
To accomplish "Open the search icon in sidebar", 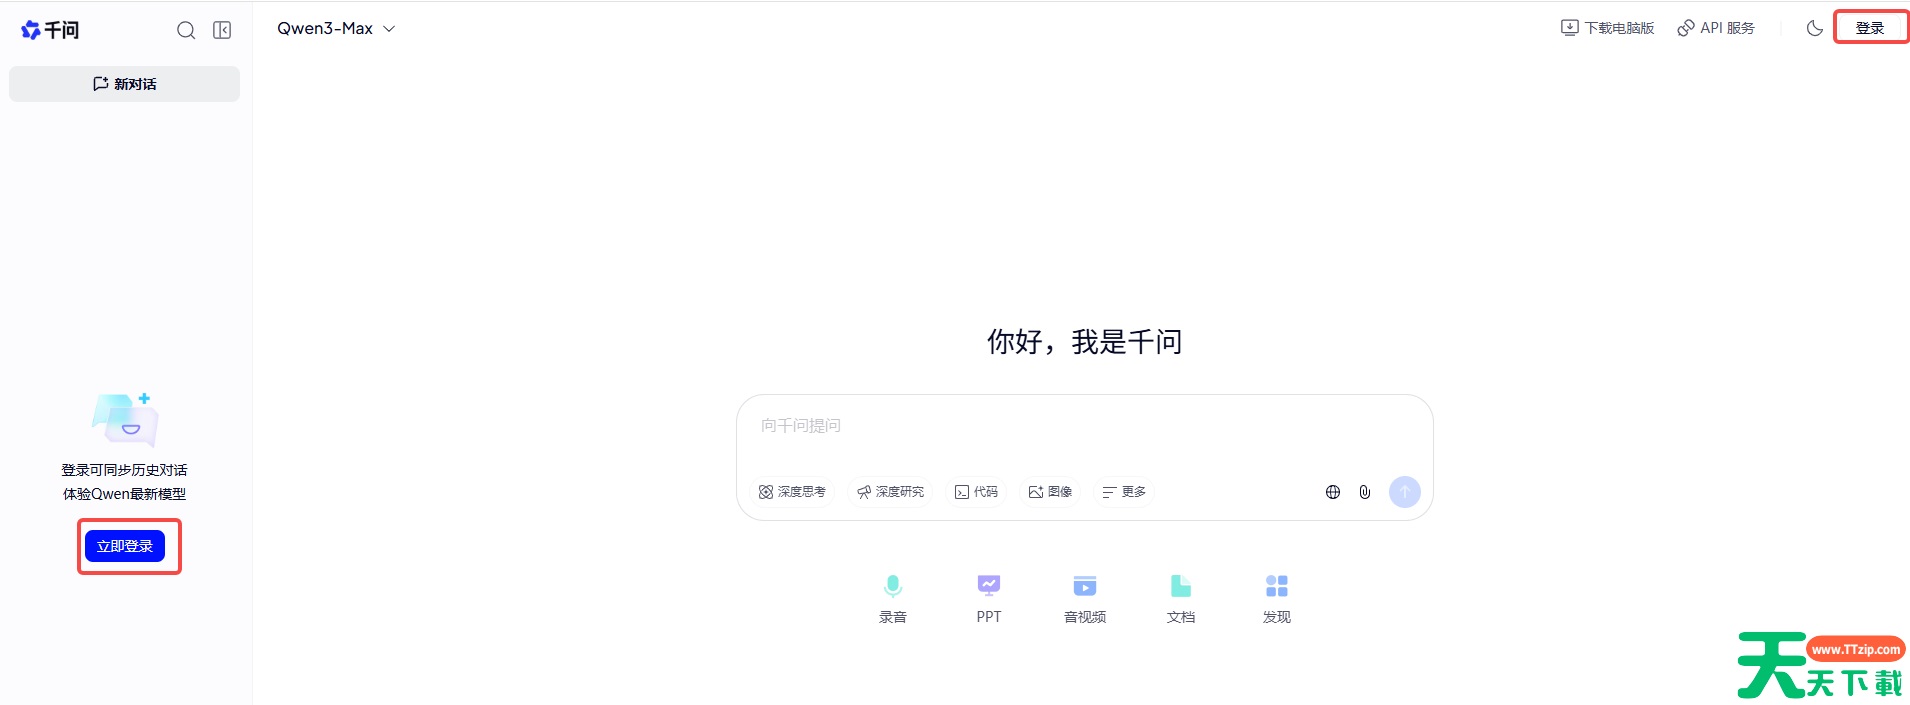I will [186, 30].
